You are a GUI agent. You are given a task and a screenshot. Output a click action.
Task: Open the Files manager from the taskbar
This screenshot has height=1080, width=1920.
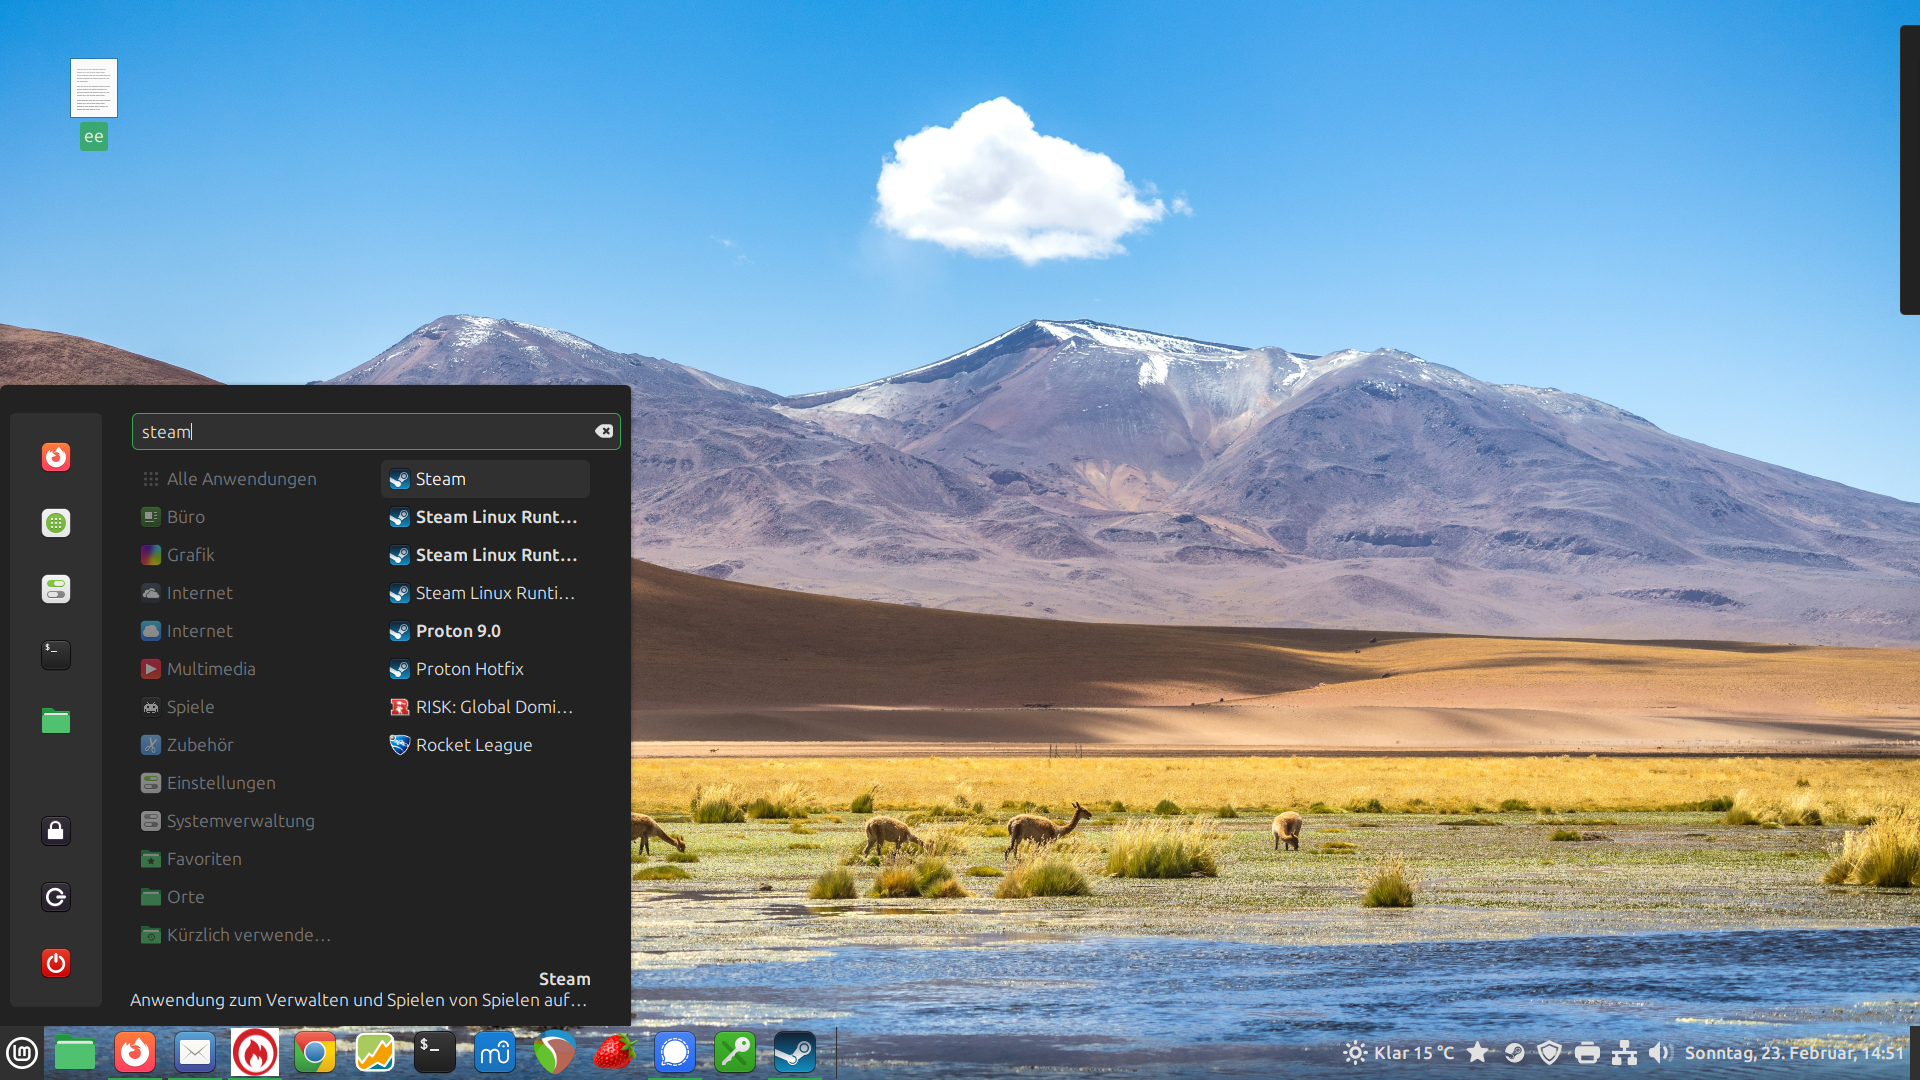click(75, 1052)
